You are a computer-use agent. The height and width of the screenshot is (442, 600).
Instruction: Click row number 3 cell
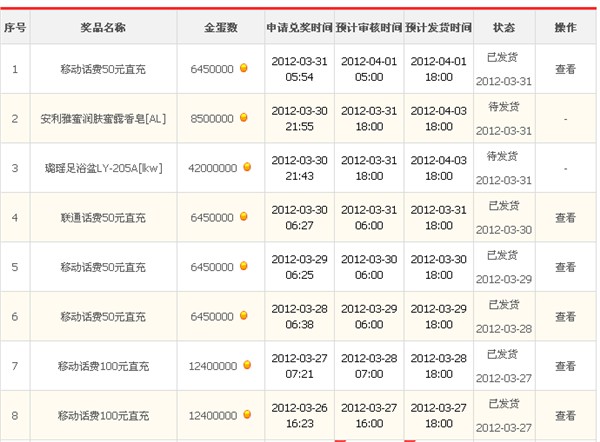[15, 168]
